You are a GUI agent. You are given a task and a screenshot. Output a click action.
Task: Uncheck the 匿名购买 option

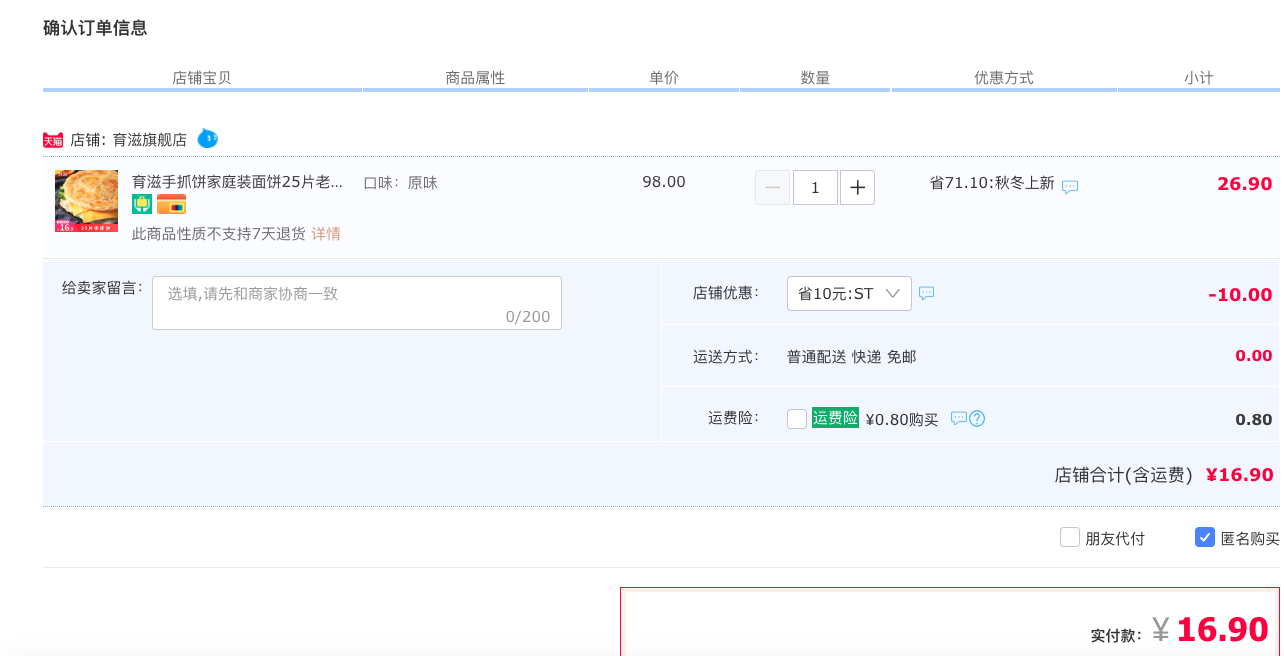coord(1205,537)
